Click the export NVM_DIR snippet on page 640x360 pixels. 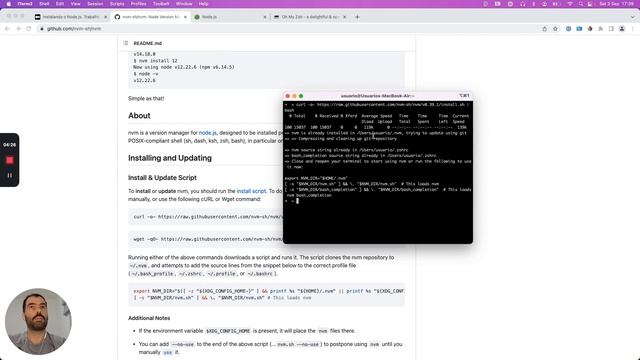click(267, 294)
